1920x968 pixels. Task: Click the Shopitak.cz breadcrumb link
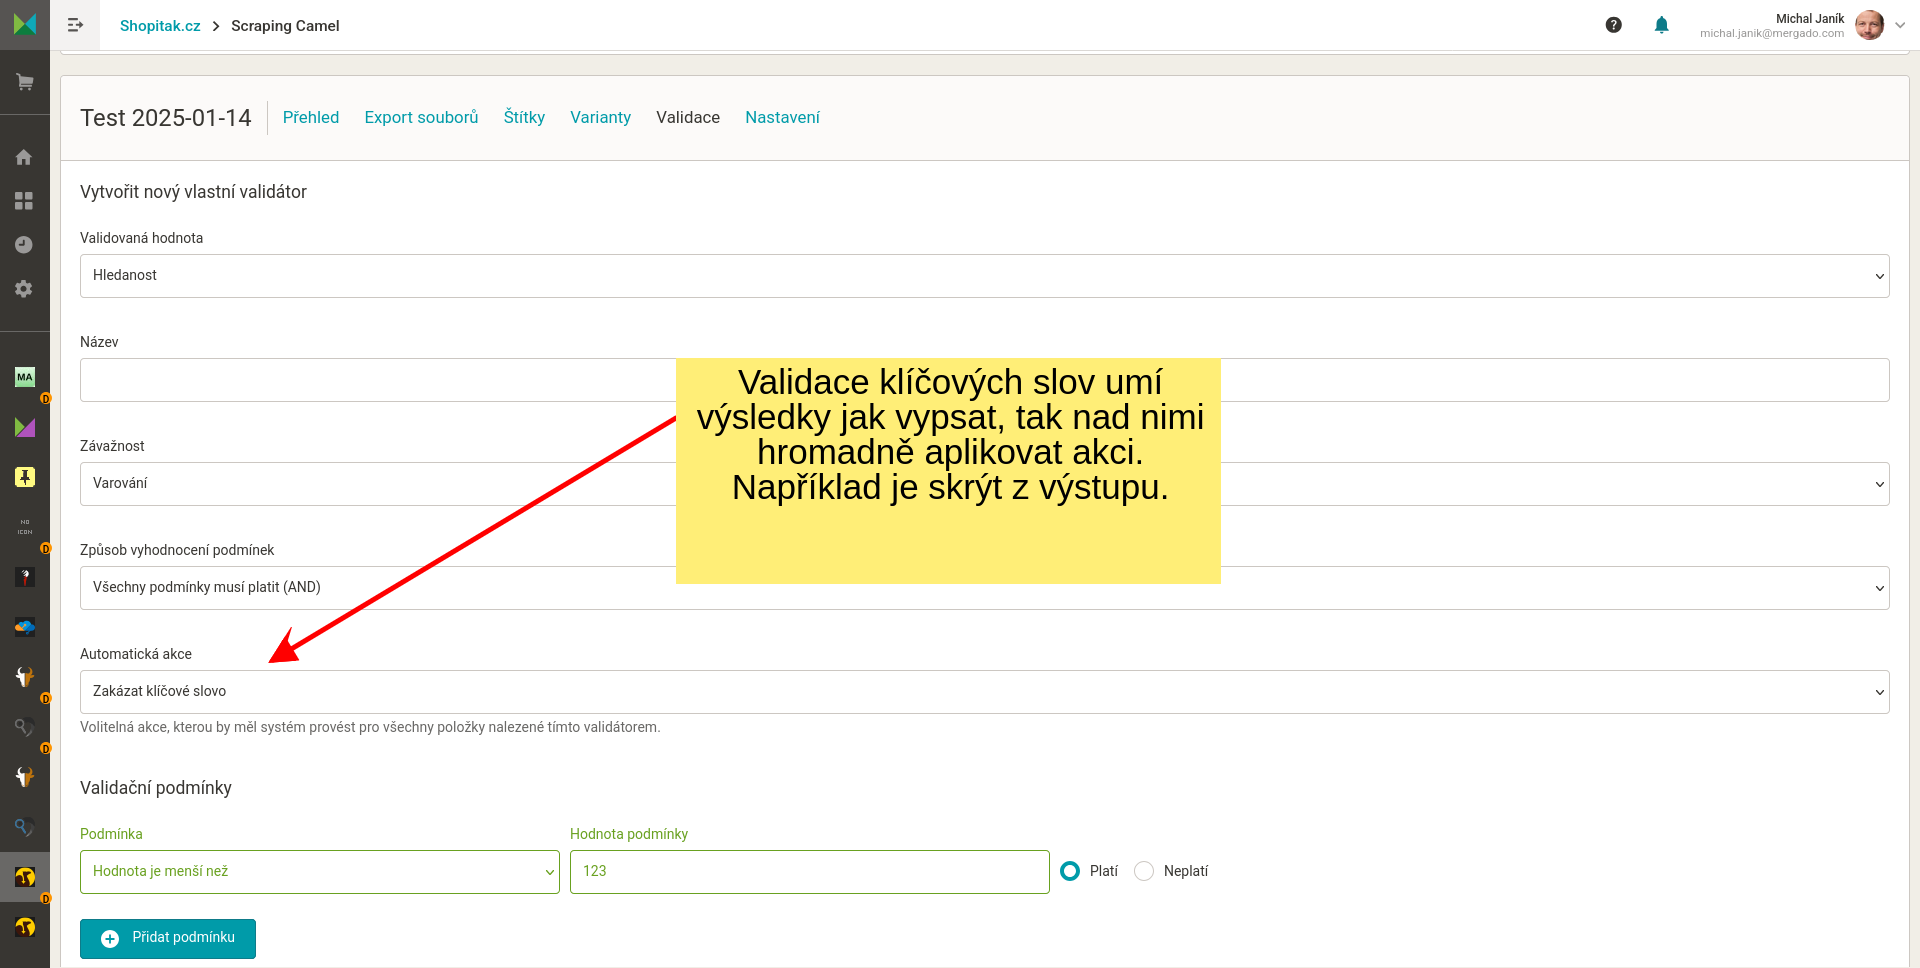(160, 26)
